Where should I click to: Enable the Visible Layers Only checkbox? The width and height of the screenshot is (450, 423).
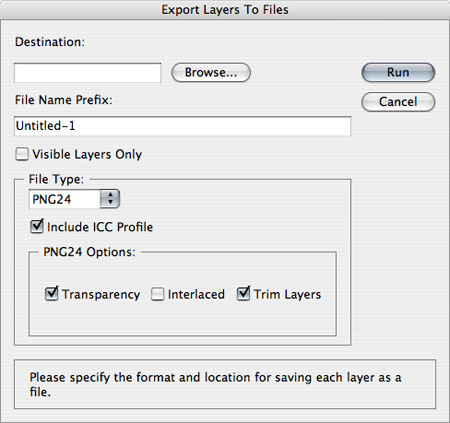point(22,154)
